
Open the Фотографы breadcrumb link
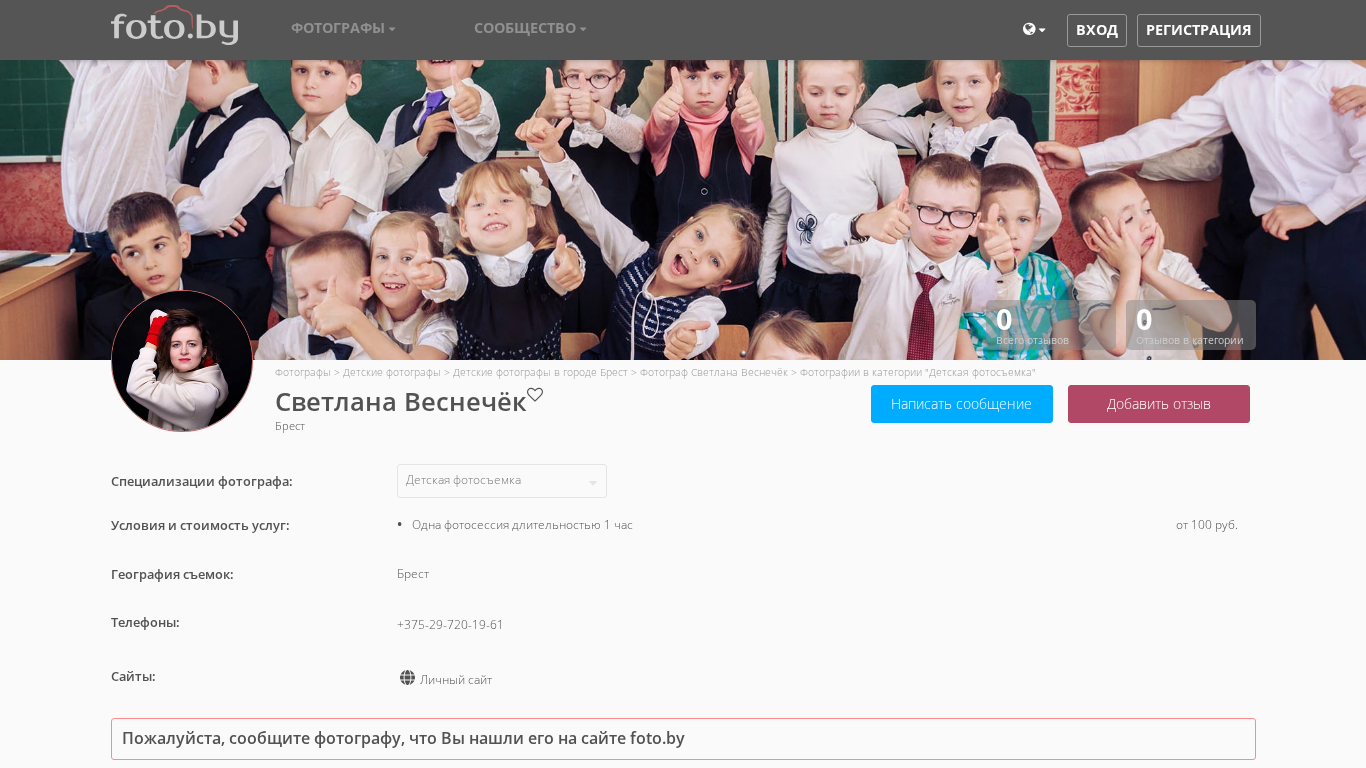point(303,372)
